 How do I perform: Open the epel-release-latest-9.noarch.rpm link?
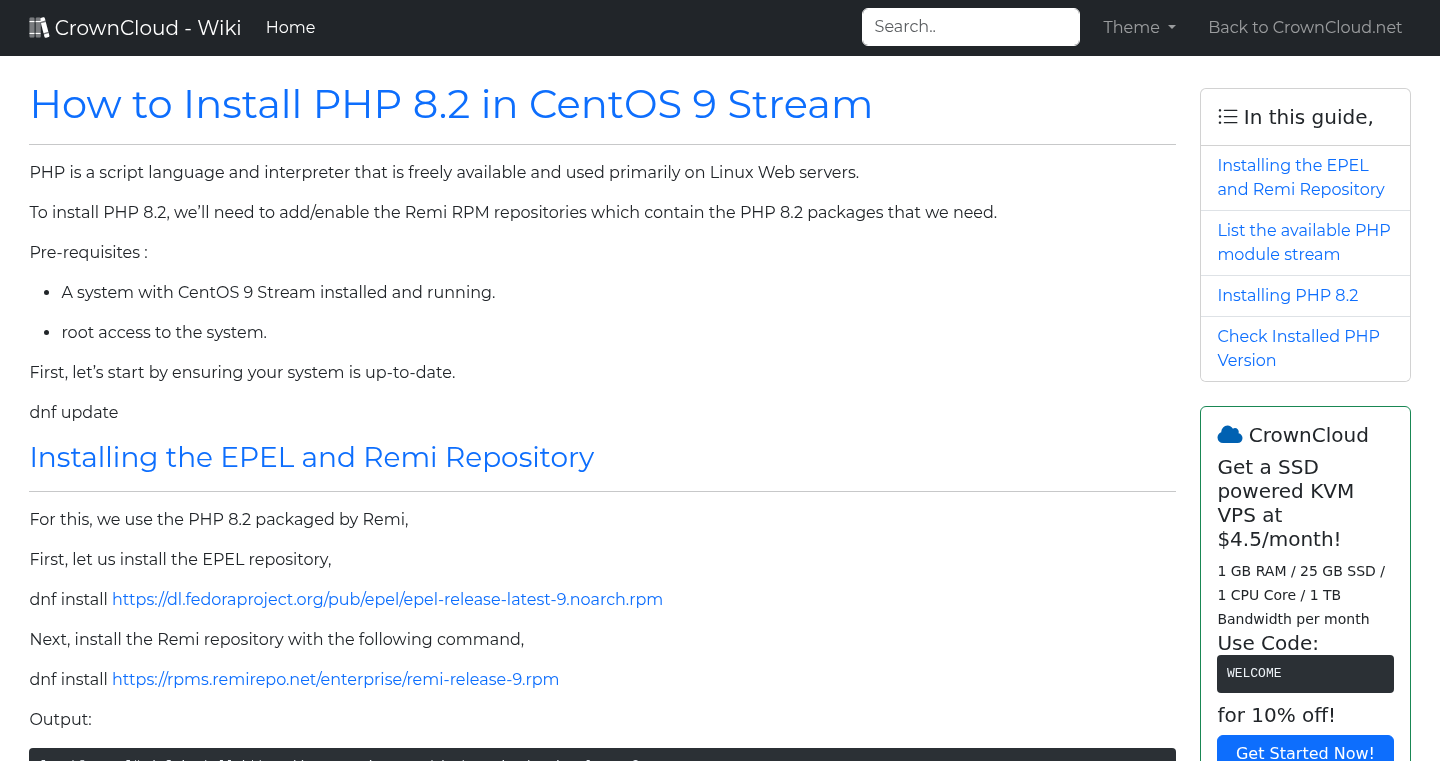point(388,599)
